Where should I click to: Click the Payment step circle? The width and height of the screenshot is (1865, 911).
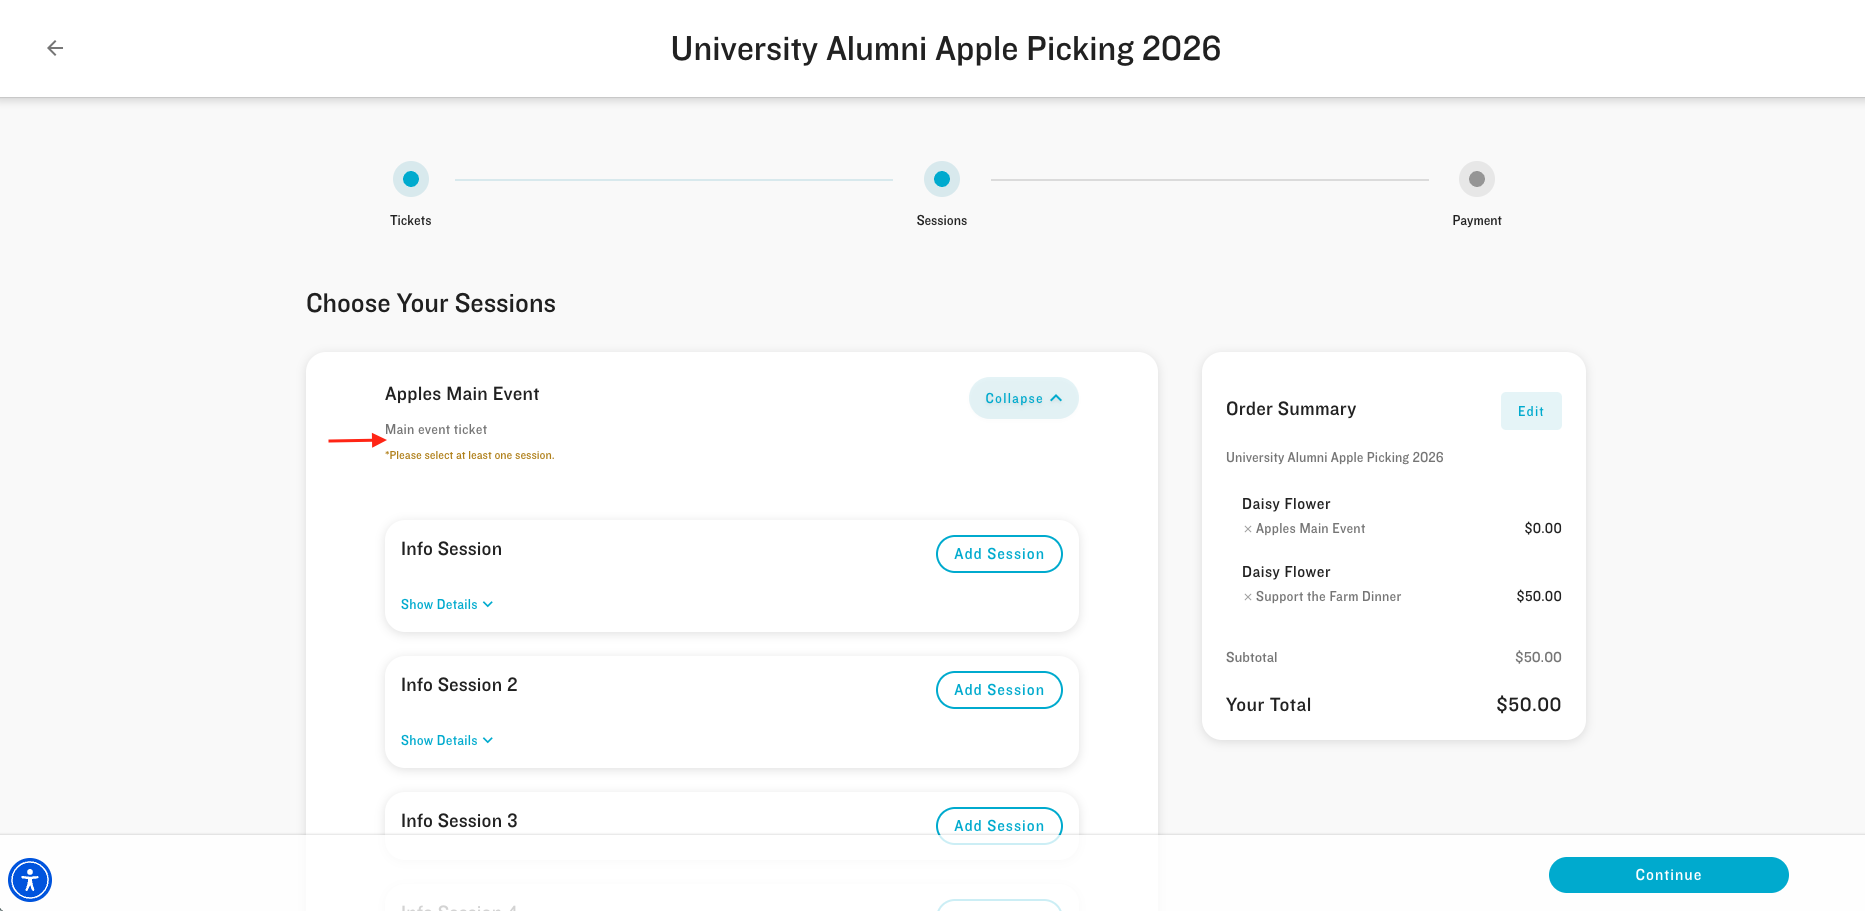1476,179
